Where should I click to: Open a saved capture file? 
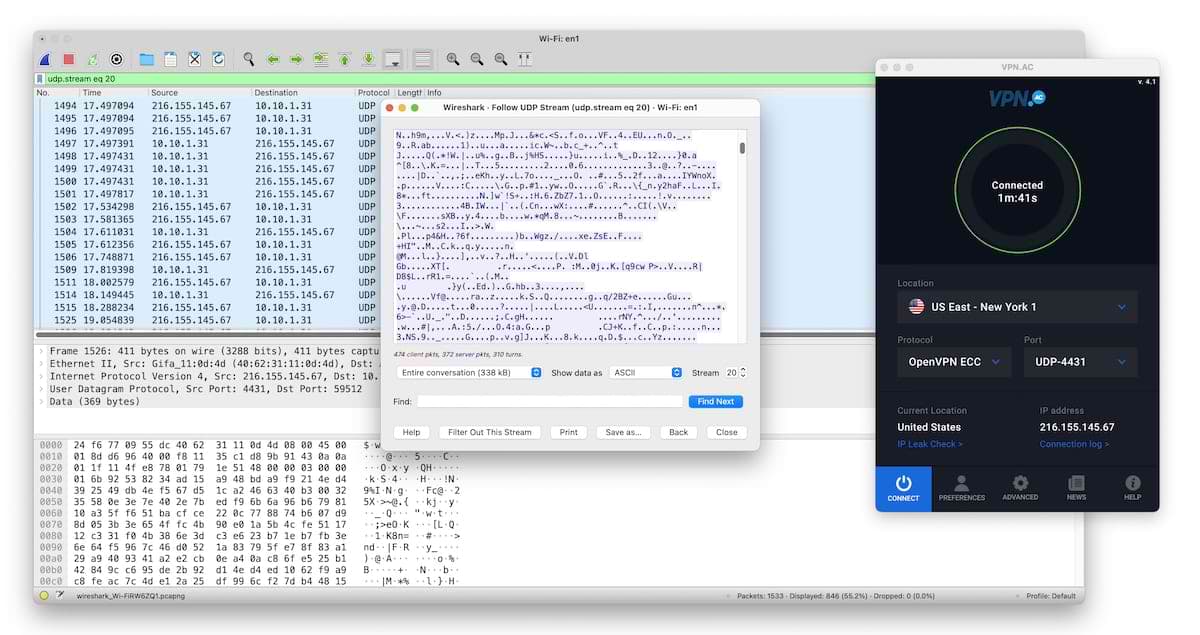145,59
